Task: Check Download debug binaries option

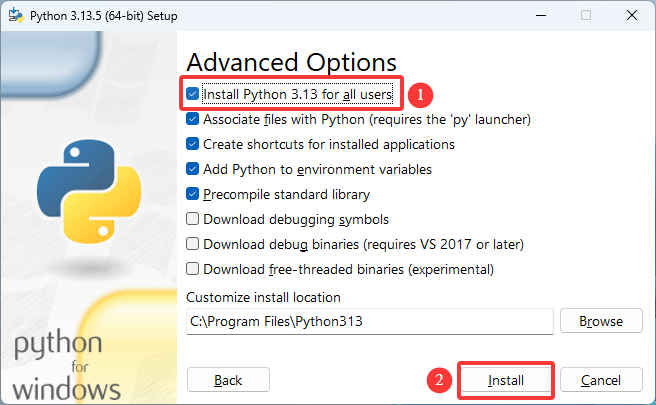Action: 192,244
